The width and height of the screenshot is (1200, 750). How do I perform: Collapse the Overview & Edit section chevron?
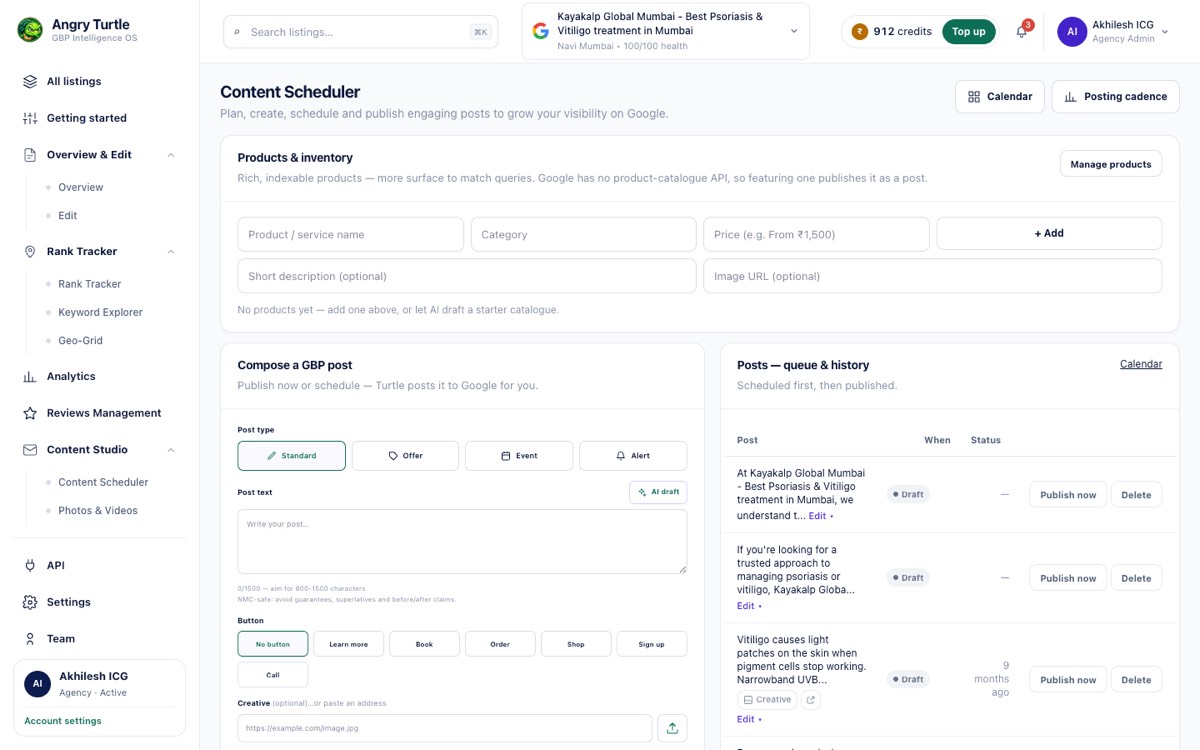coord(171,155)
